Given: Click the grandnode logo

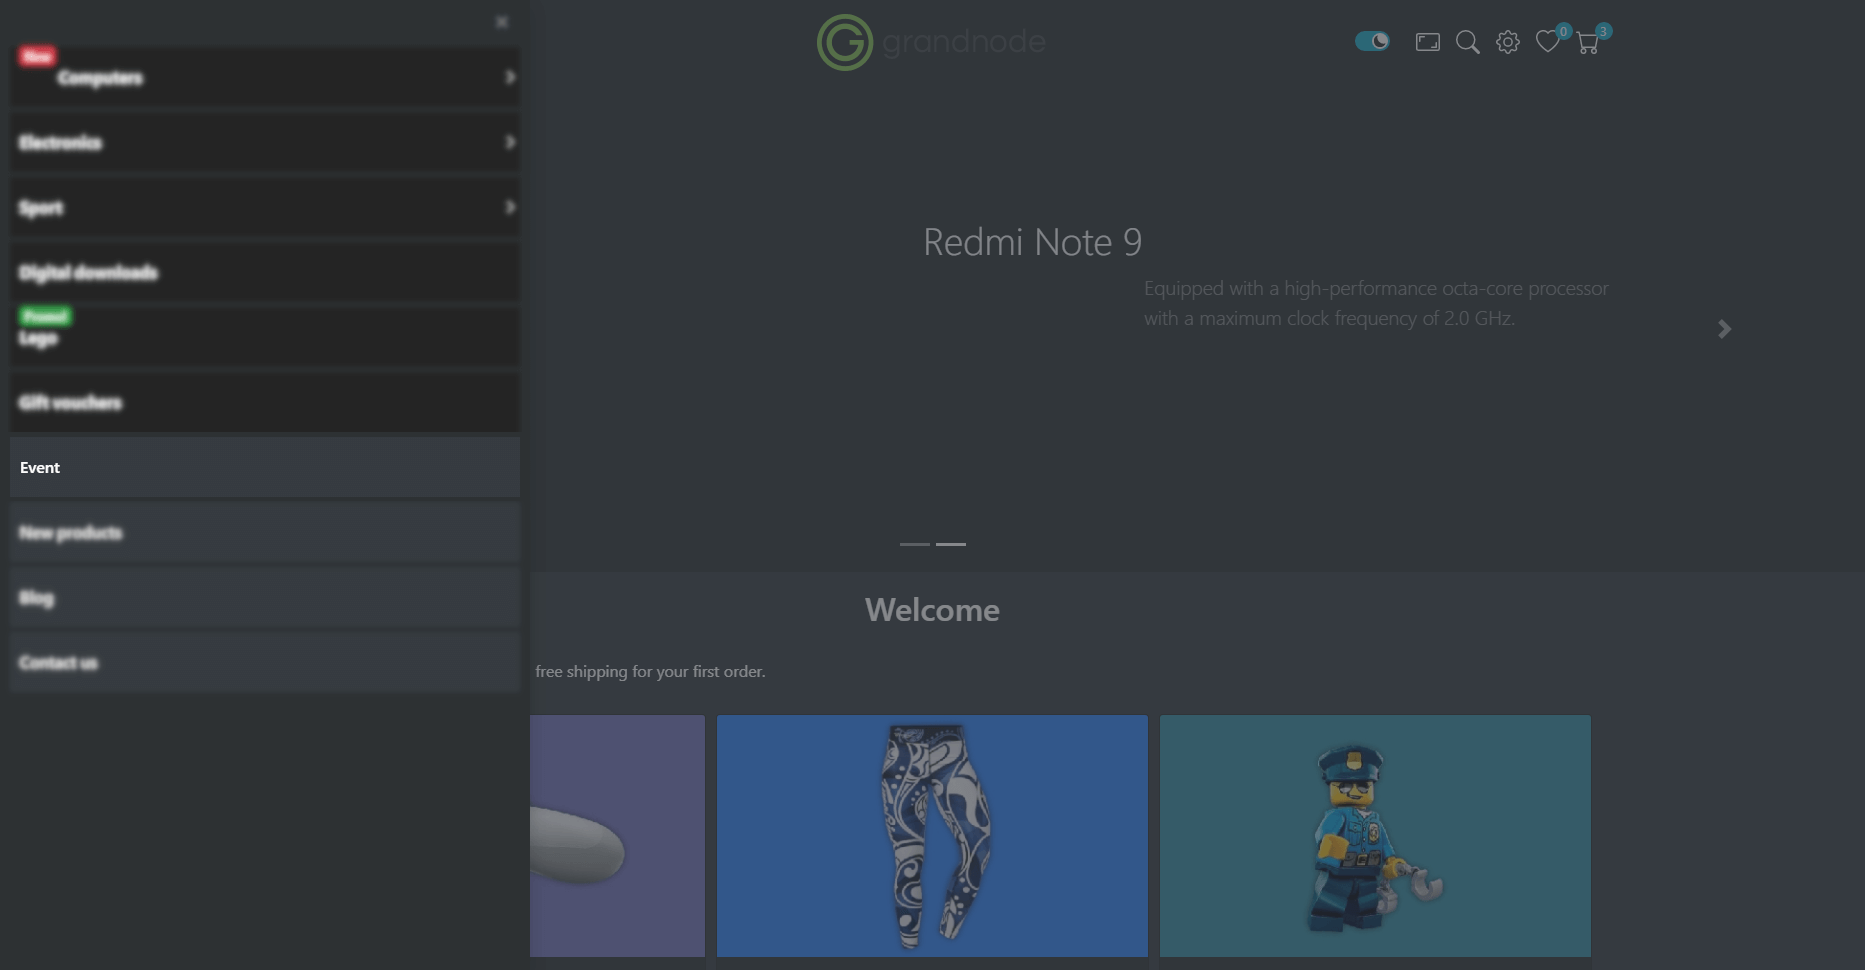Looking at the screenshot, I should click(x=931, y=42).
